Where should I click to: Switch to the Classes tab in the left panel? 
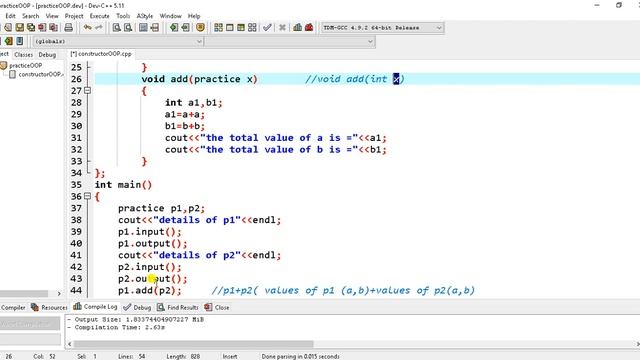tap(23, 54)
